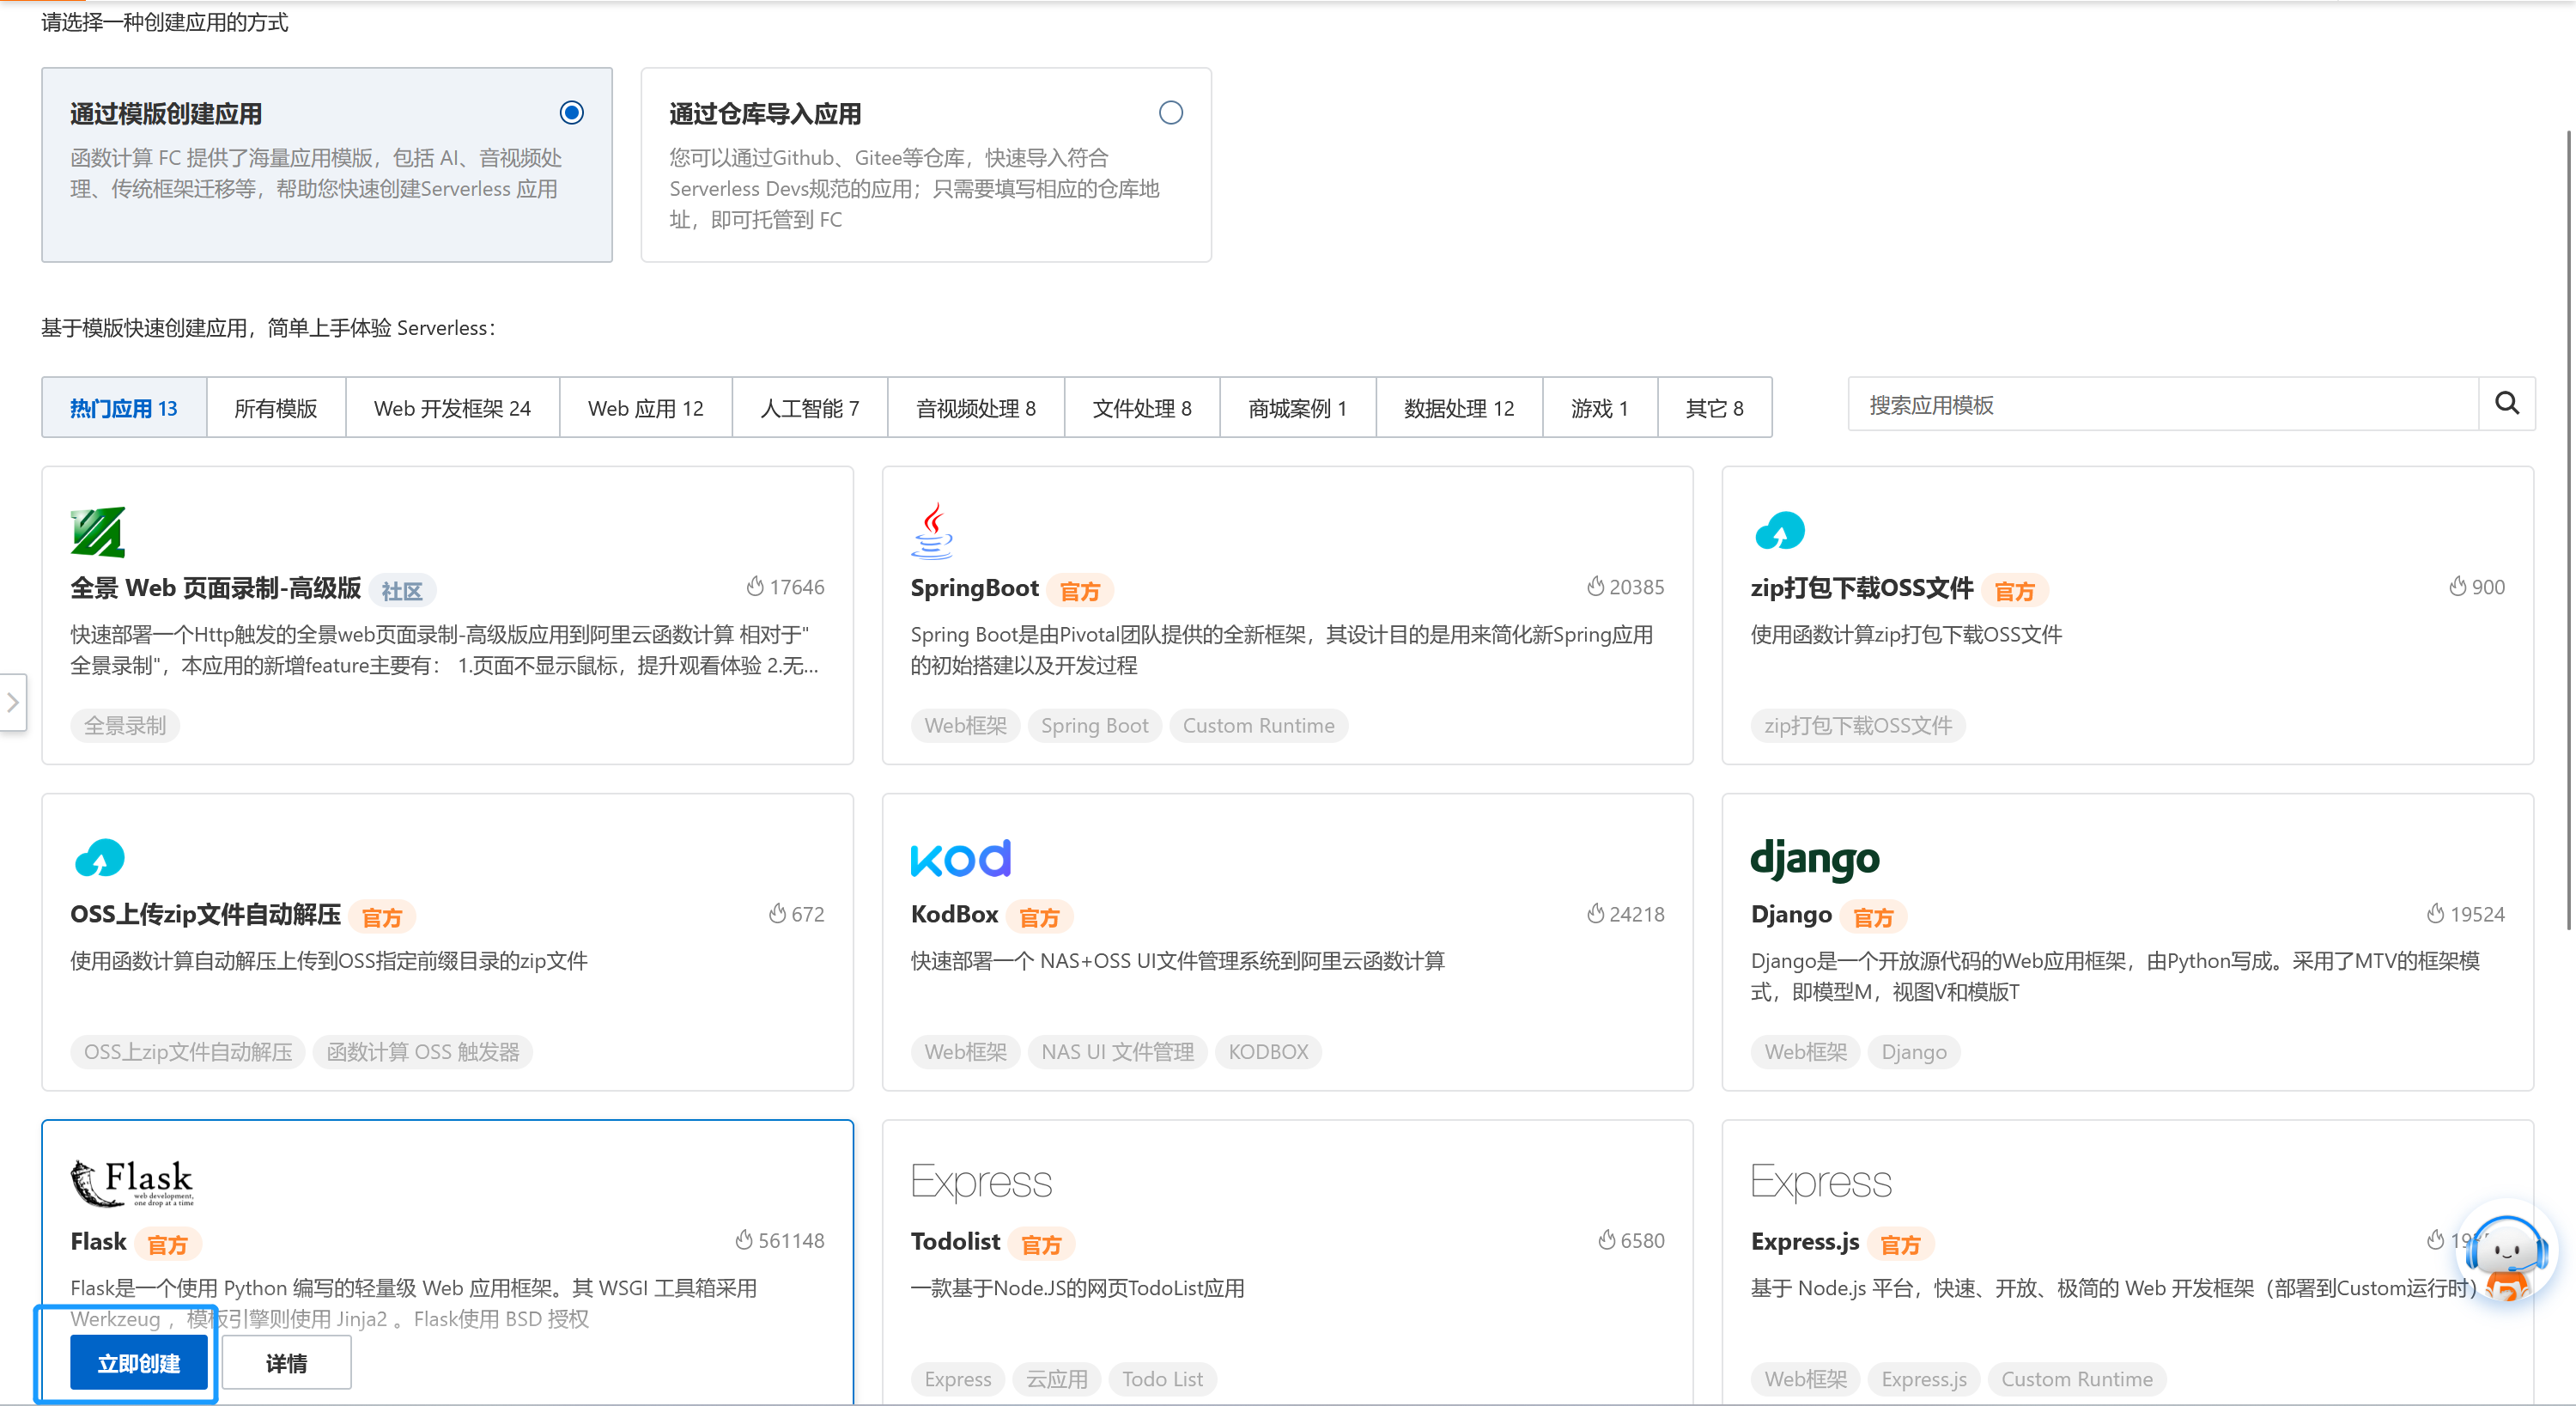
Task: Click the Flask logo icon
Action: 133,1182
